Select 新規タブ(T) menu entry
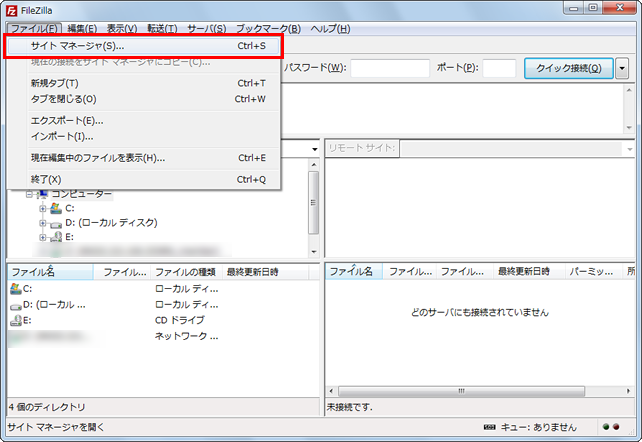Viewport: 642px width, 442px height. [x=143, y=83]
